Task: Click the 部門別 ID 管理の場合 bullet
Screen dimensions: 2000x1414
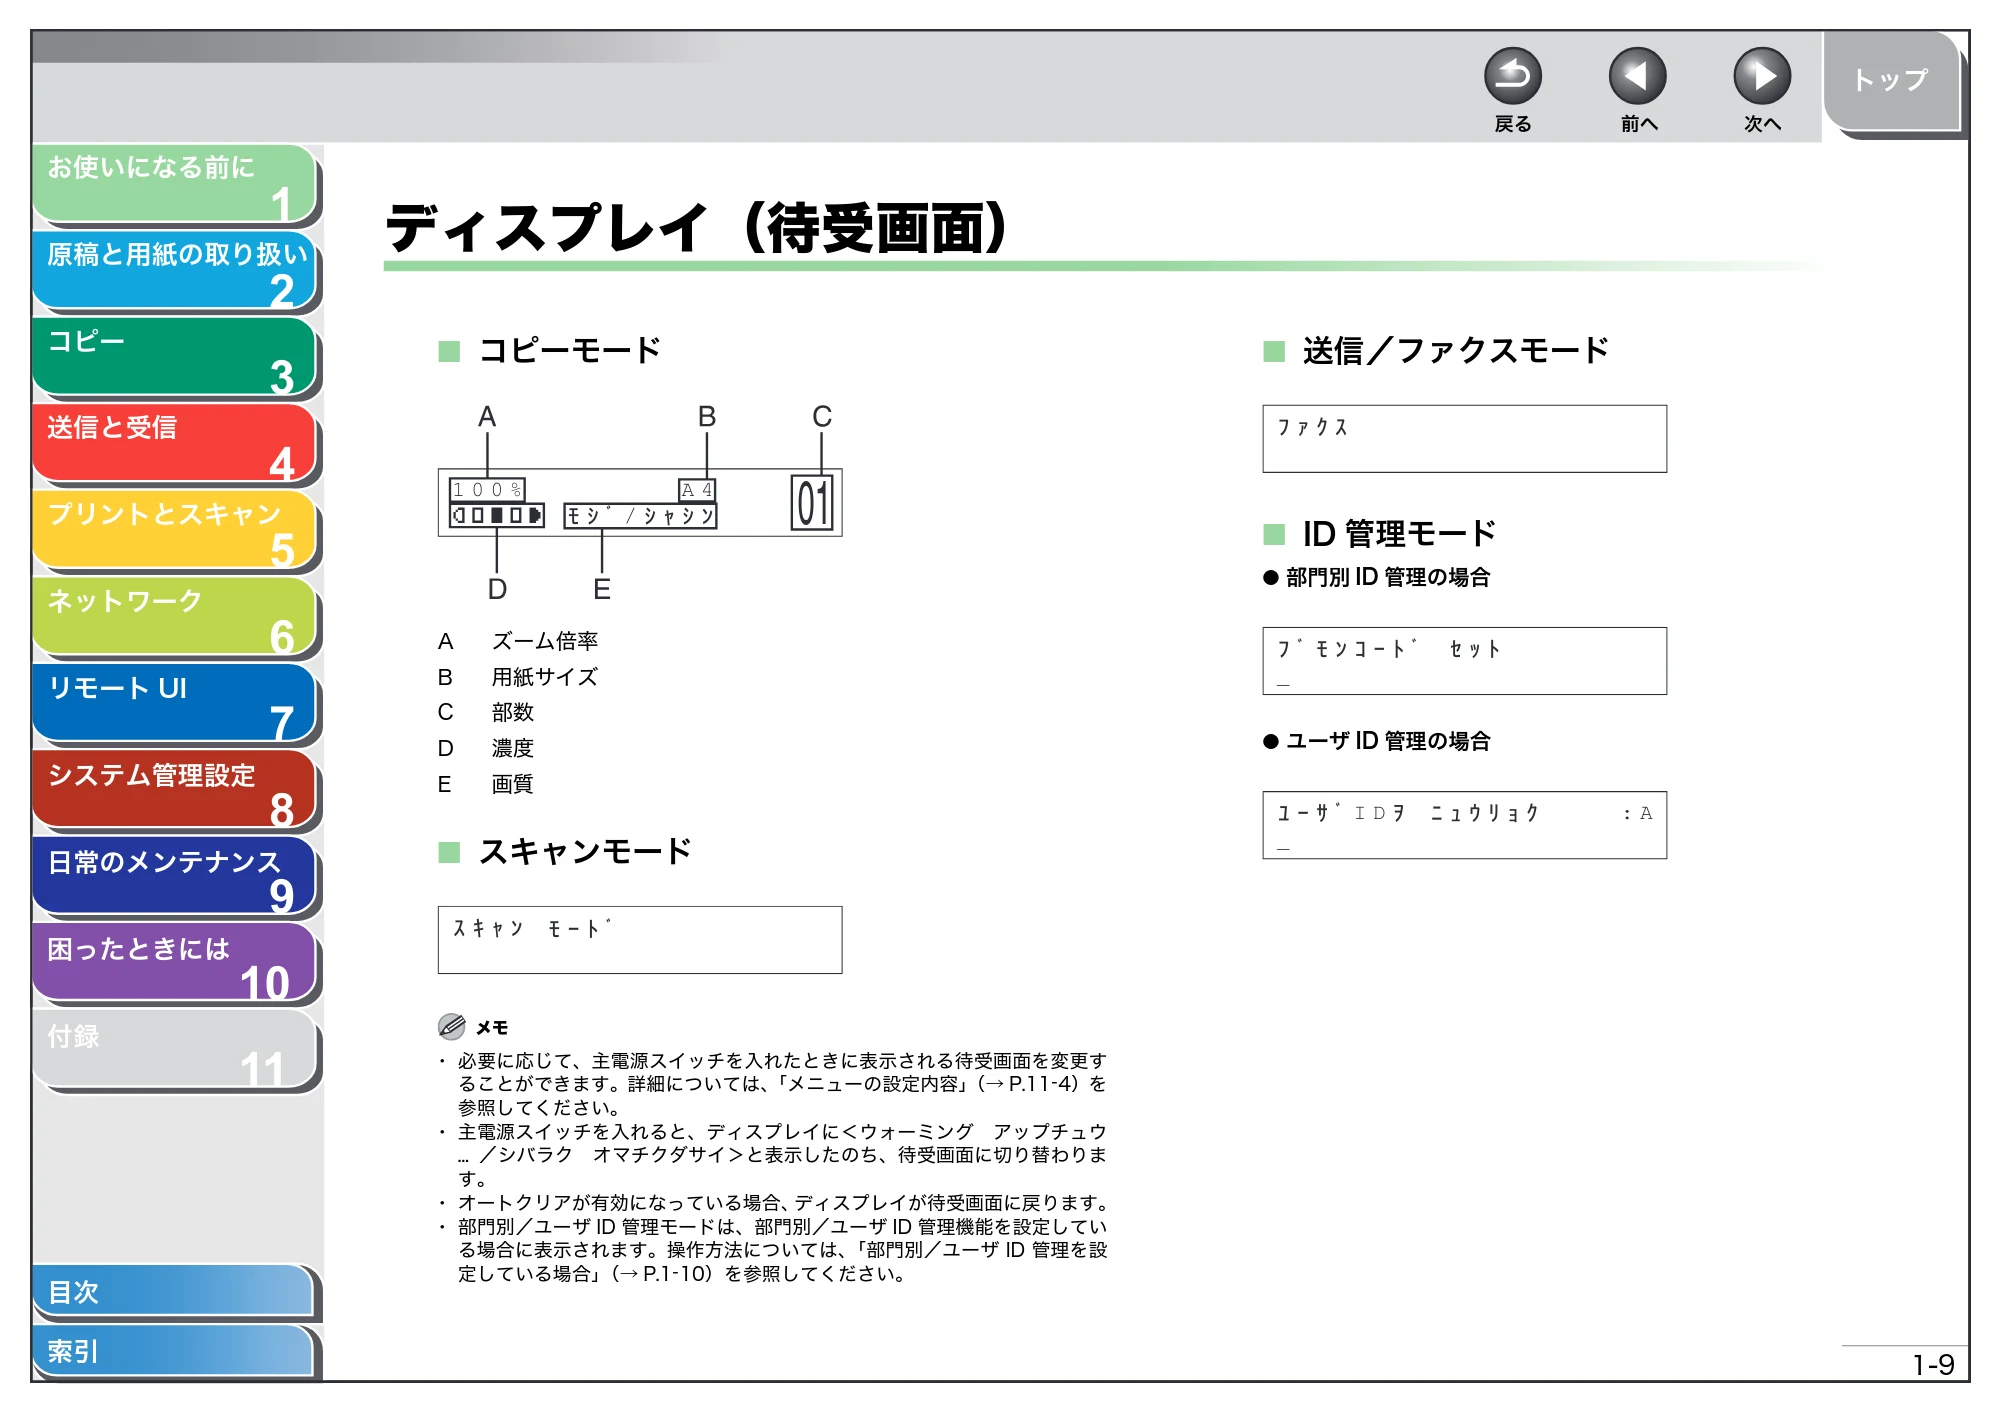Action: [x=1377, y=577]
